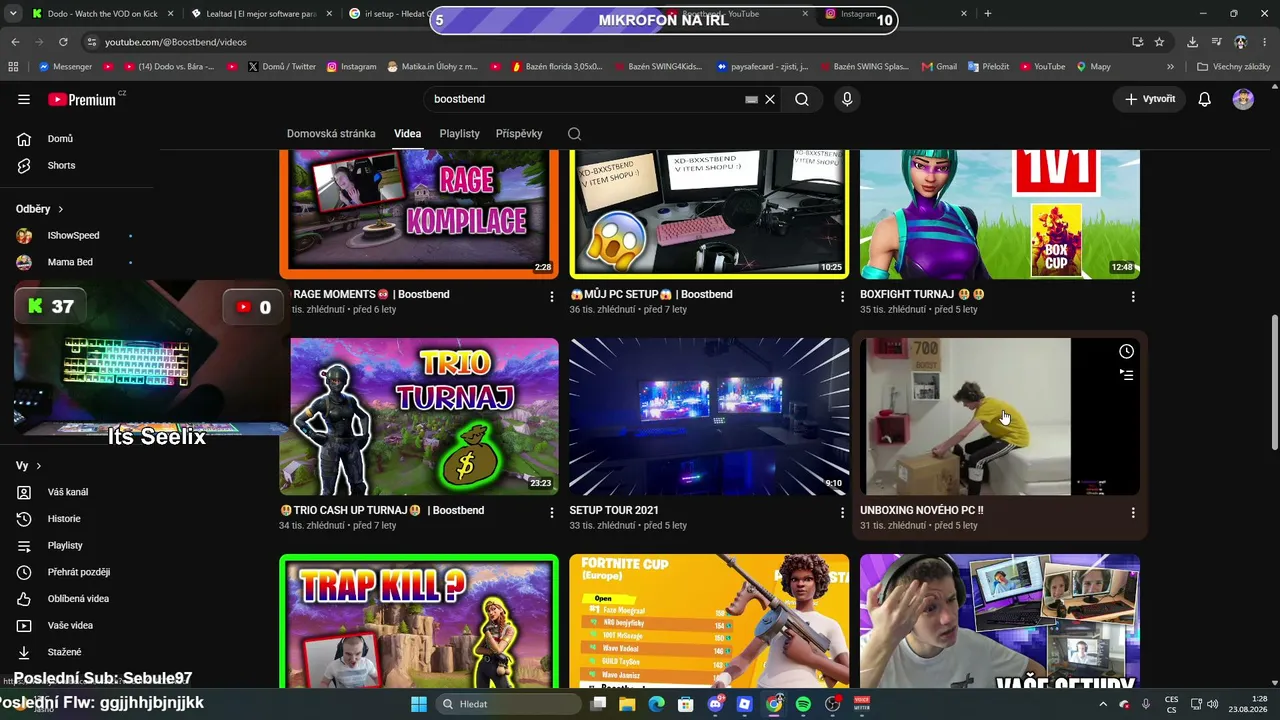1280x720 pixels.
Task: Reload the current page
Action: tap(63, 42)
